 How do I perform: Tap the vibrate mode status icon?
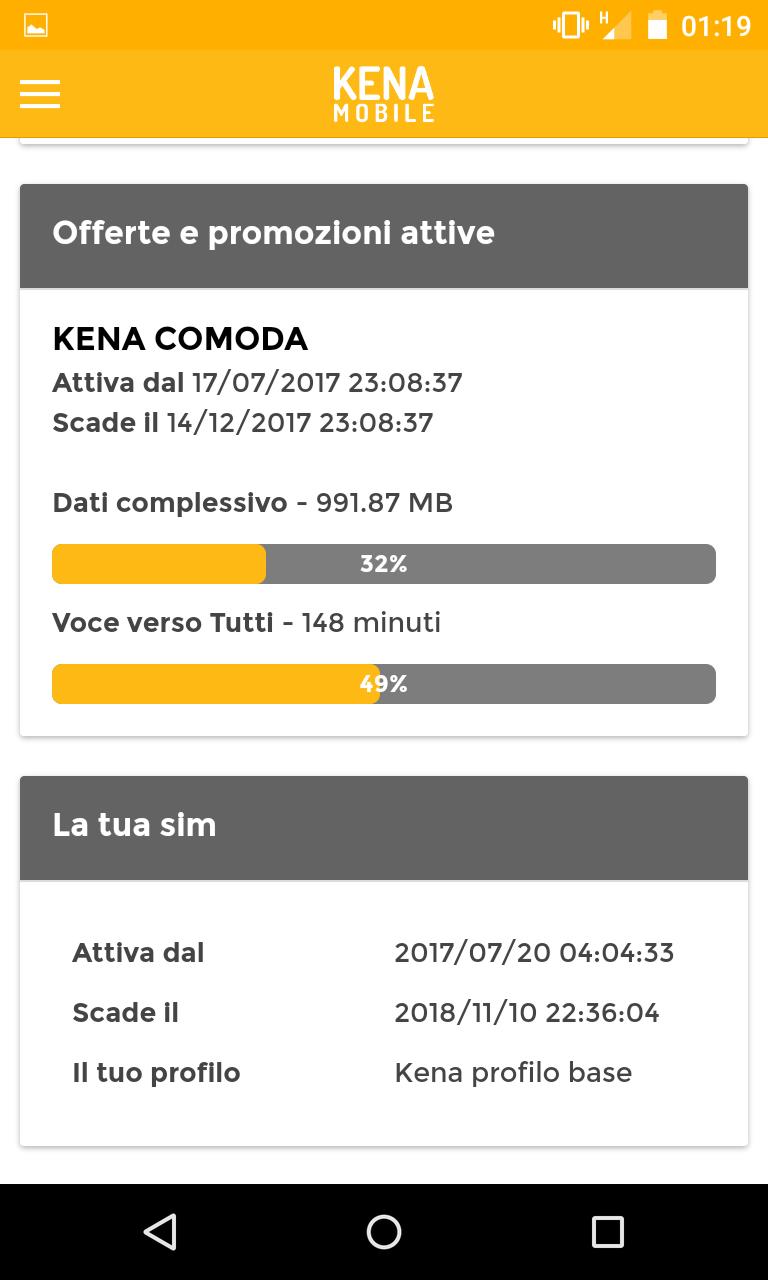click(571, 25)
